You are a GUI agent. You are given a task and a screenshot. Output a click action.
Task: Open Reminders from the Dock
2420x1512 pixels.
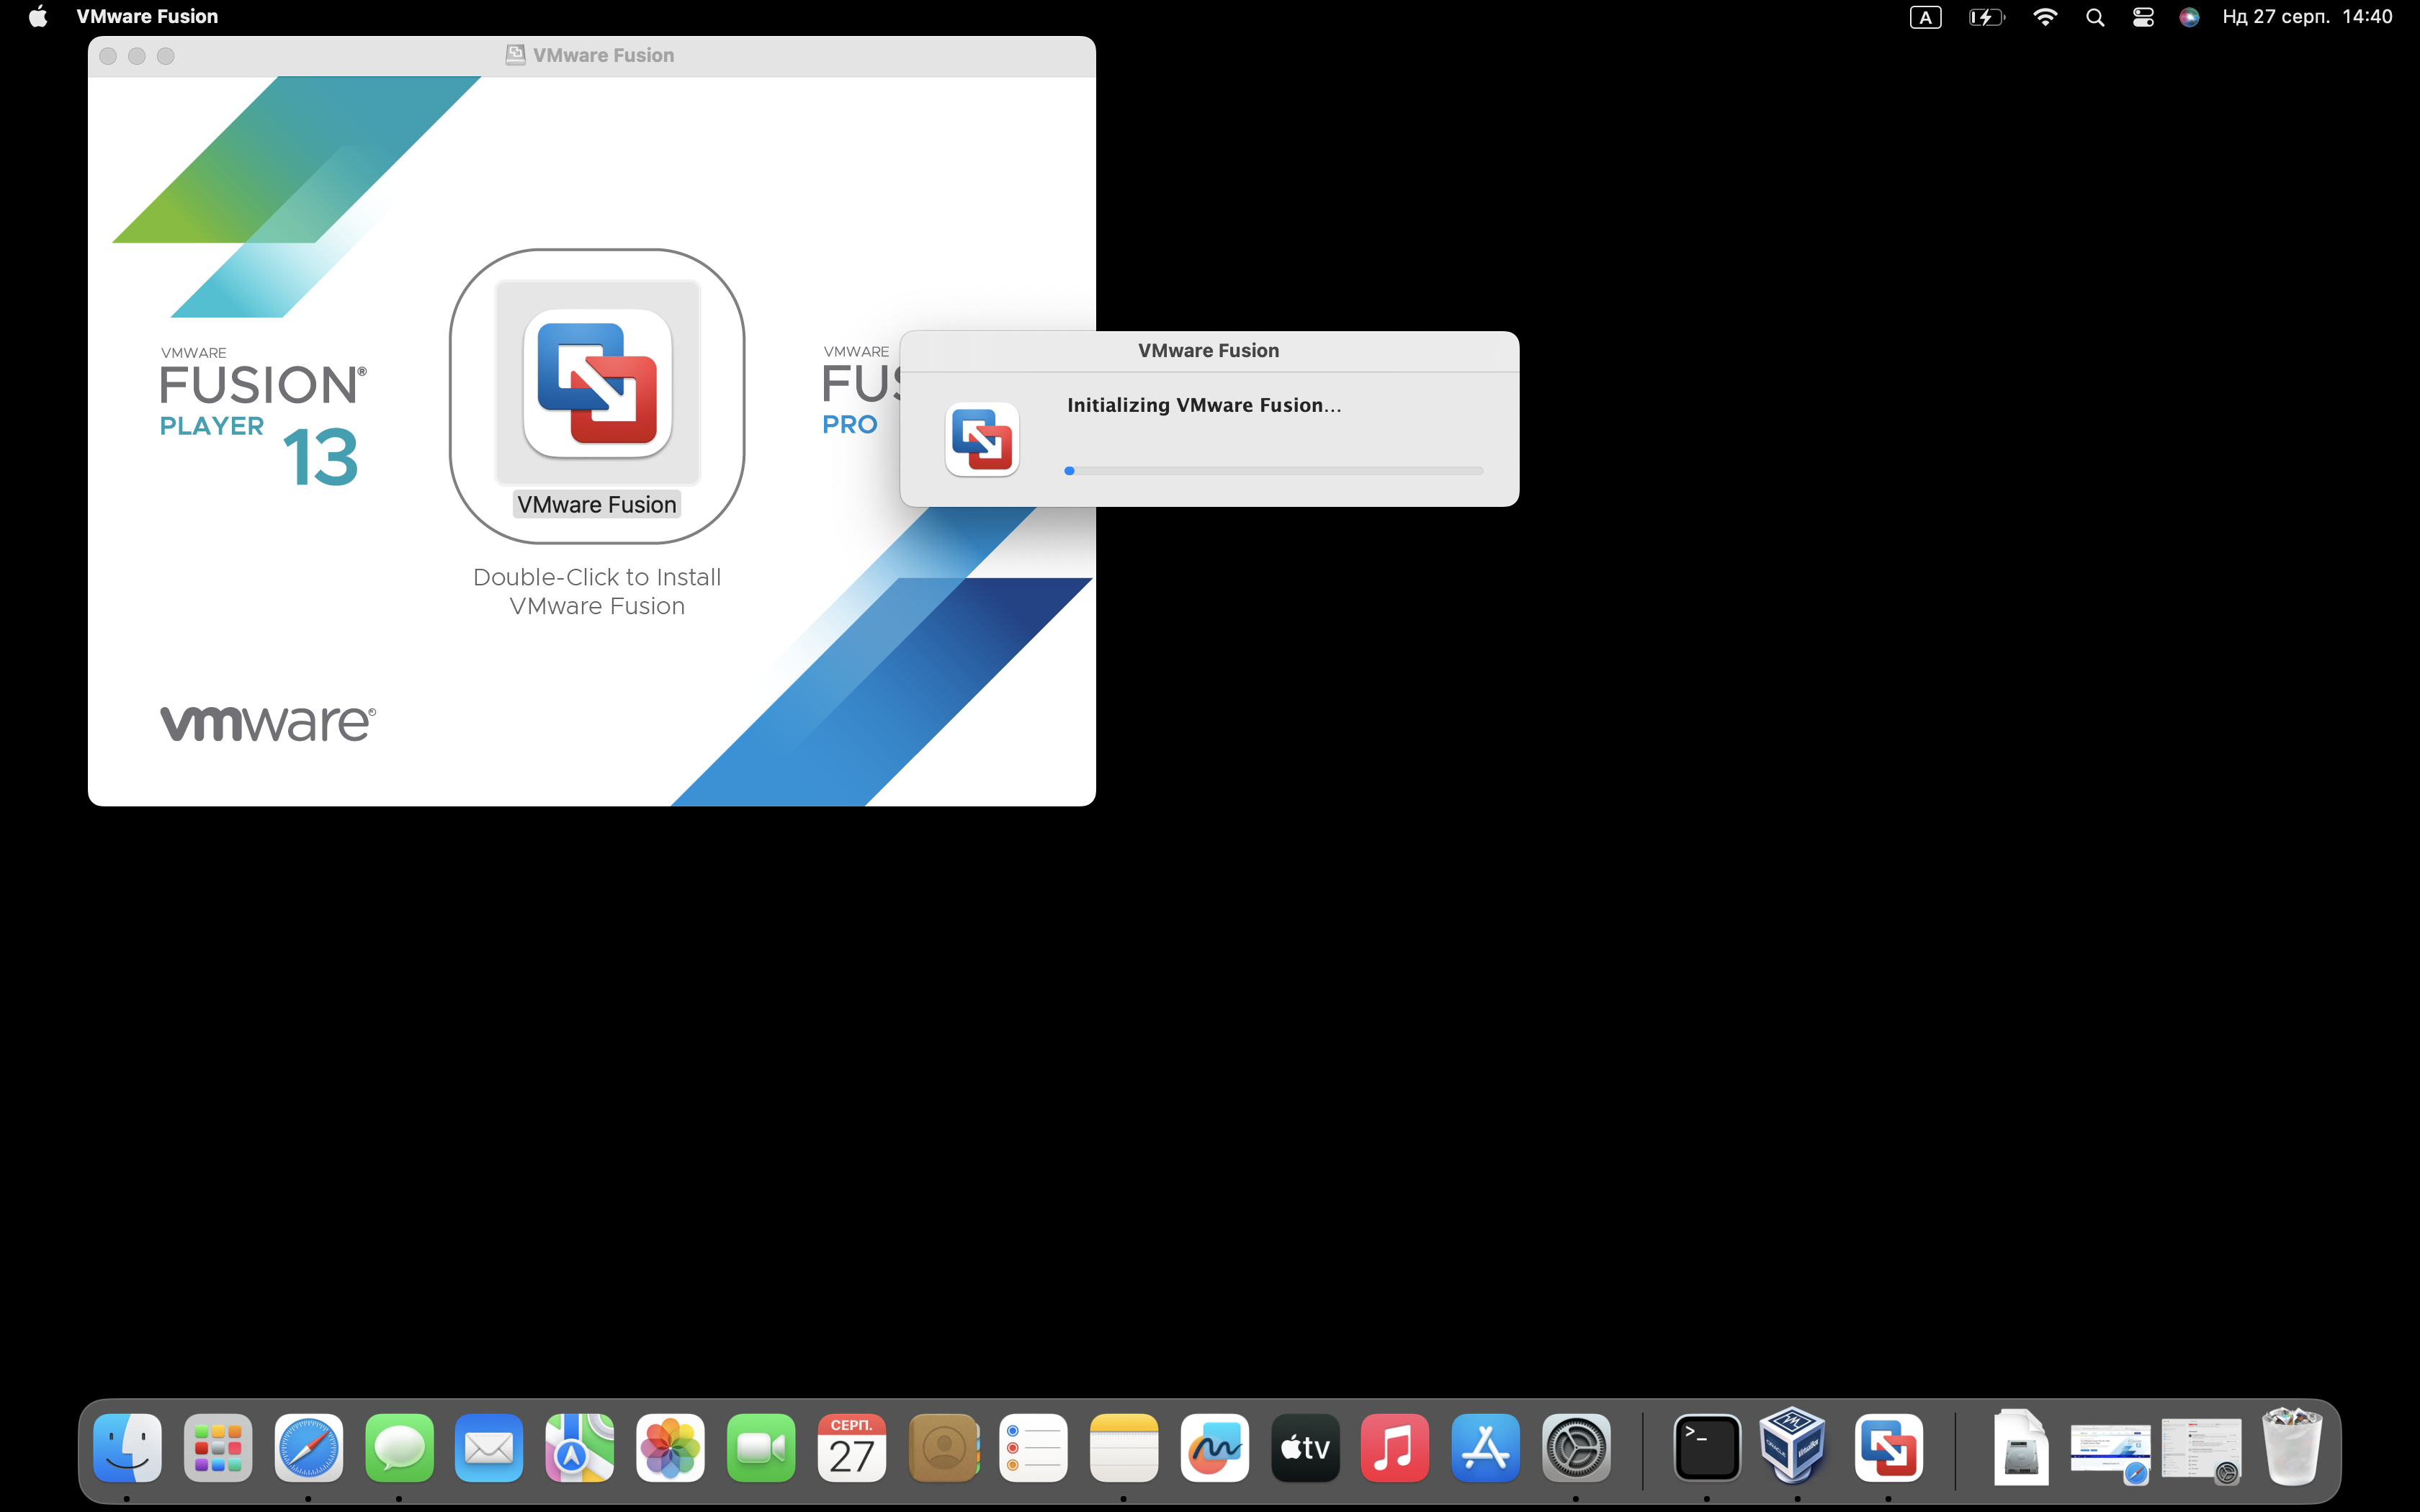[1033, 1447]
